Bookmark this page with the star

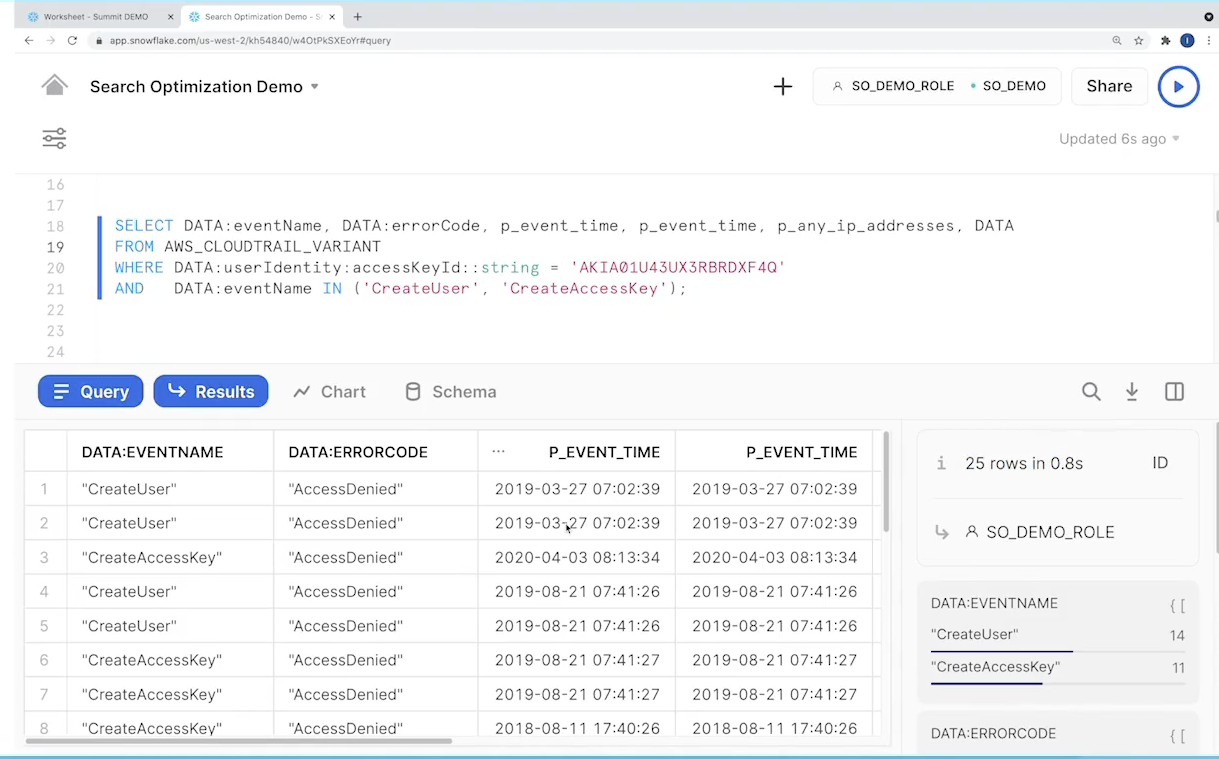1139,41
